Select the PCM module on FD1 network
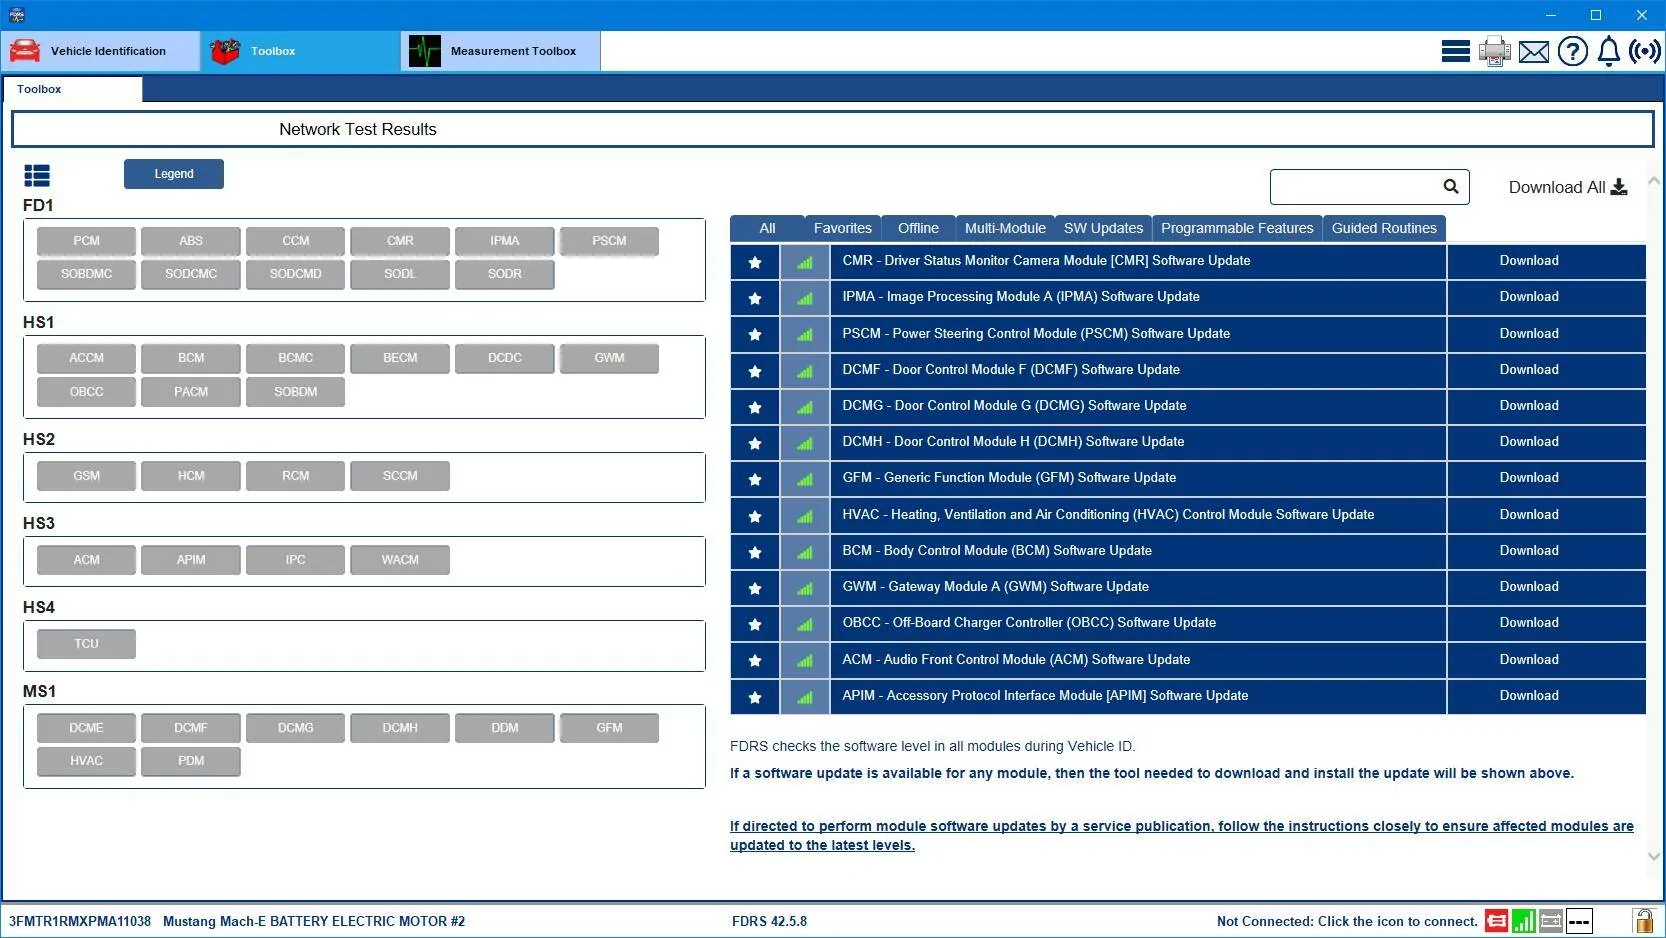 pyautogui.click(x=86, y=241)
